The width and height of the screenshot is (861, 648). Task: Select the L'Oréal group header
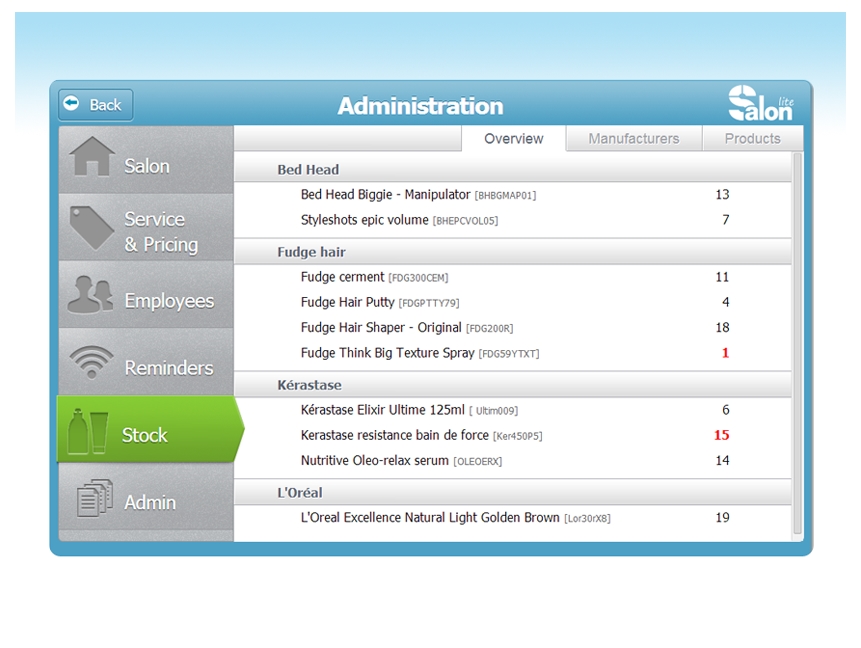point(301,492)
